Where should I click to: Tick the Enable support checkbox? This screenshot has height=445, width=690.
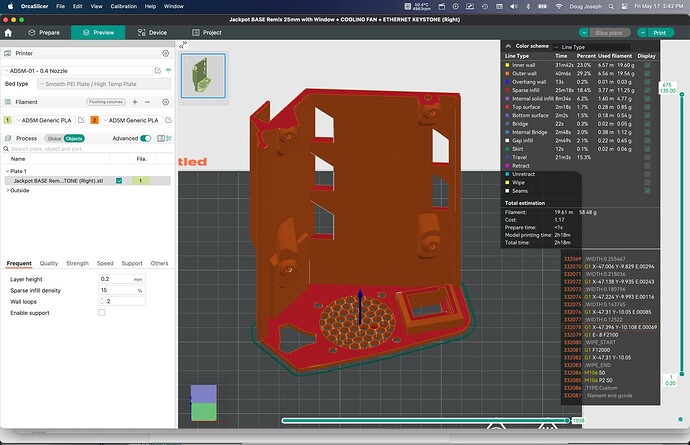pos(102,313)
